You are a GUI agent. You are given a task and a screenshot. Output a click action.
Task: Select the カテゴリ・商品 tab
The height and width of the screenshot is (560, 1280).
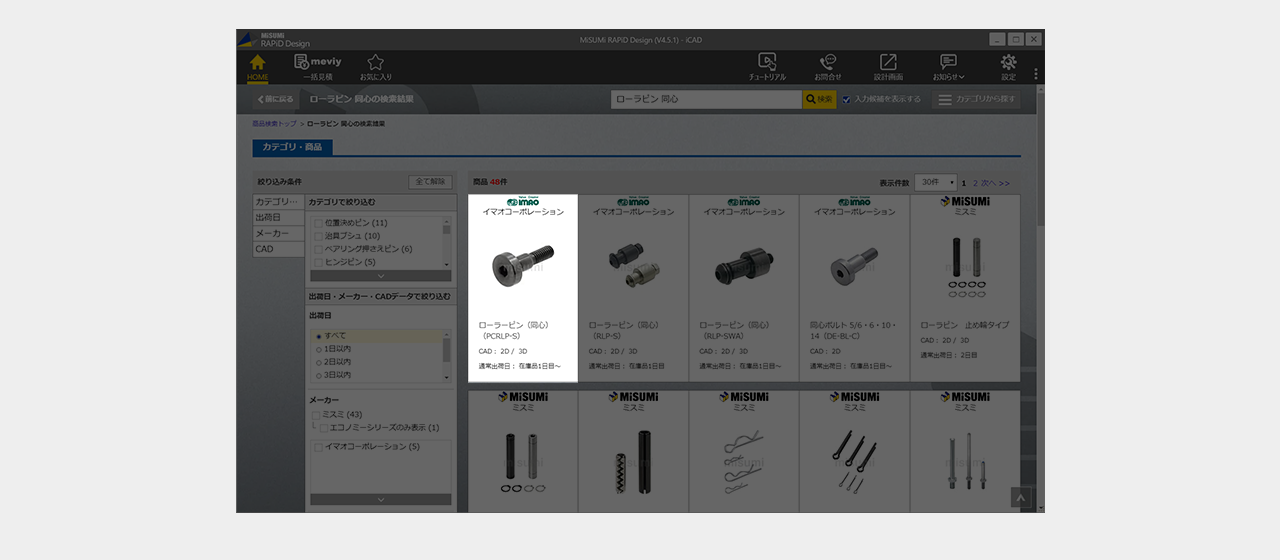291,147
